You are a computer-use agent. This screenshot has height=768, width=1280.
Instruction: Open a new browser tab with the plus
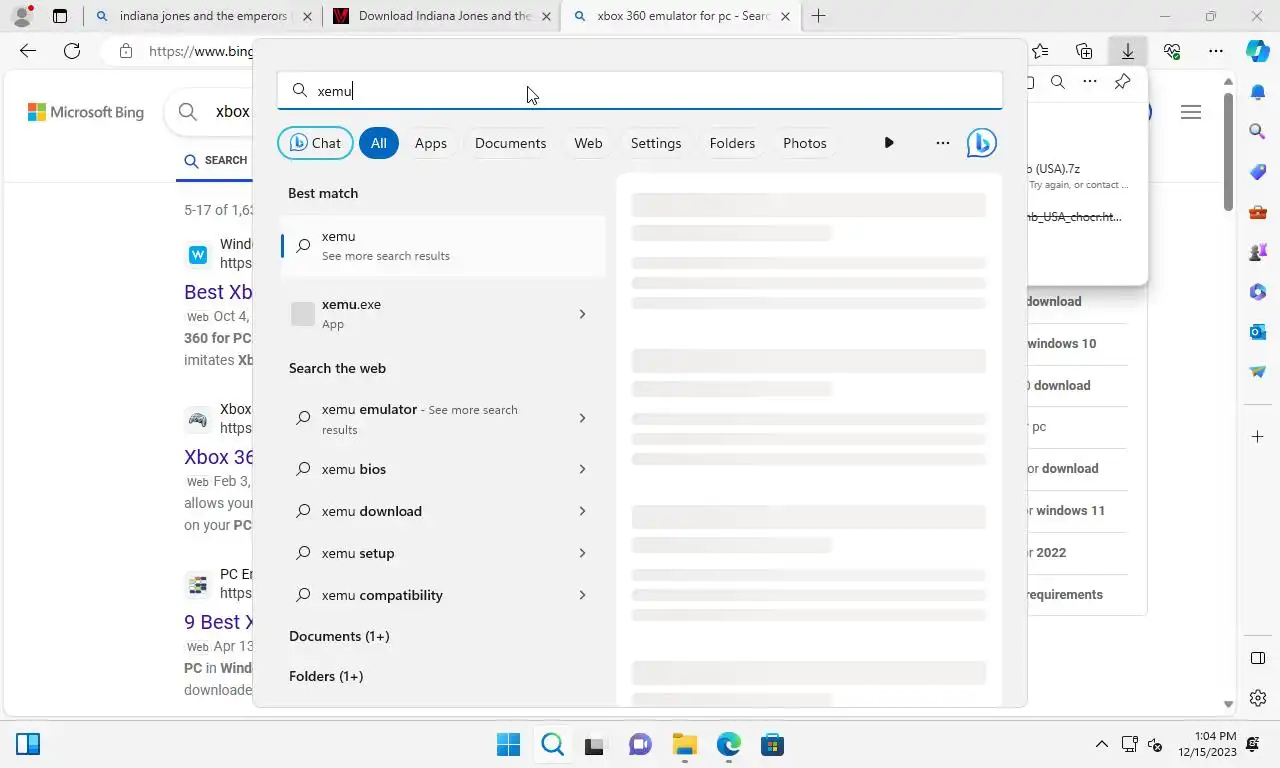(x=818, y=16)
